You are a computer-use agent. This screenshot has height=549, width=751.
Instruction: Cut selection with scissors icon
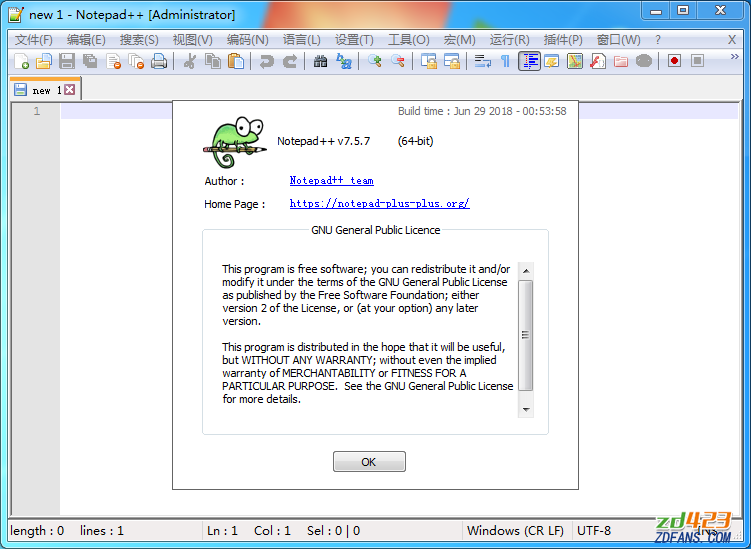point(190,61)
